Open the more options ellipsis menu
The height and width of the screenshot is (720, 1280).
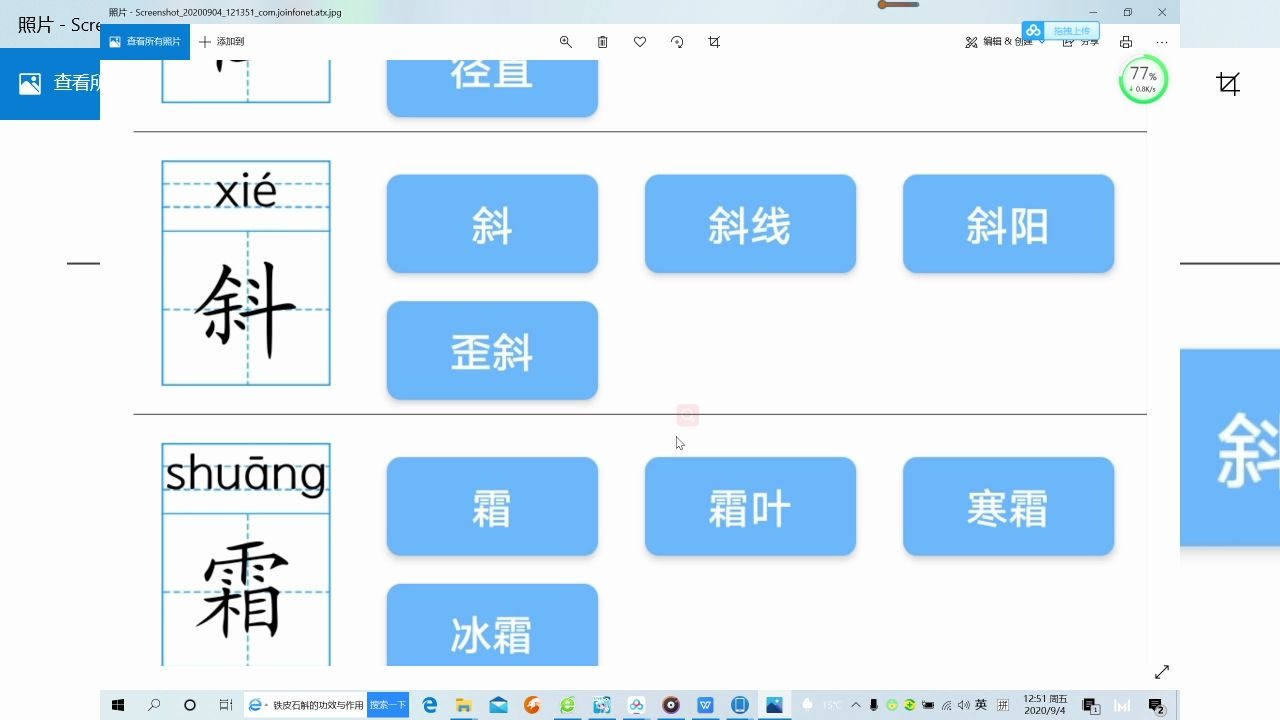pyautogui.click(x=1162, y=42)
